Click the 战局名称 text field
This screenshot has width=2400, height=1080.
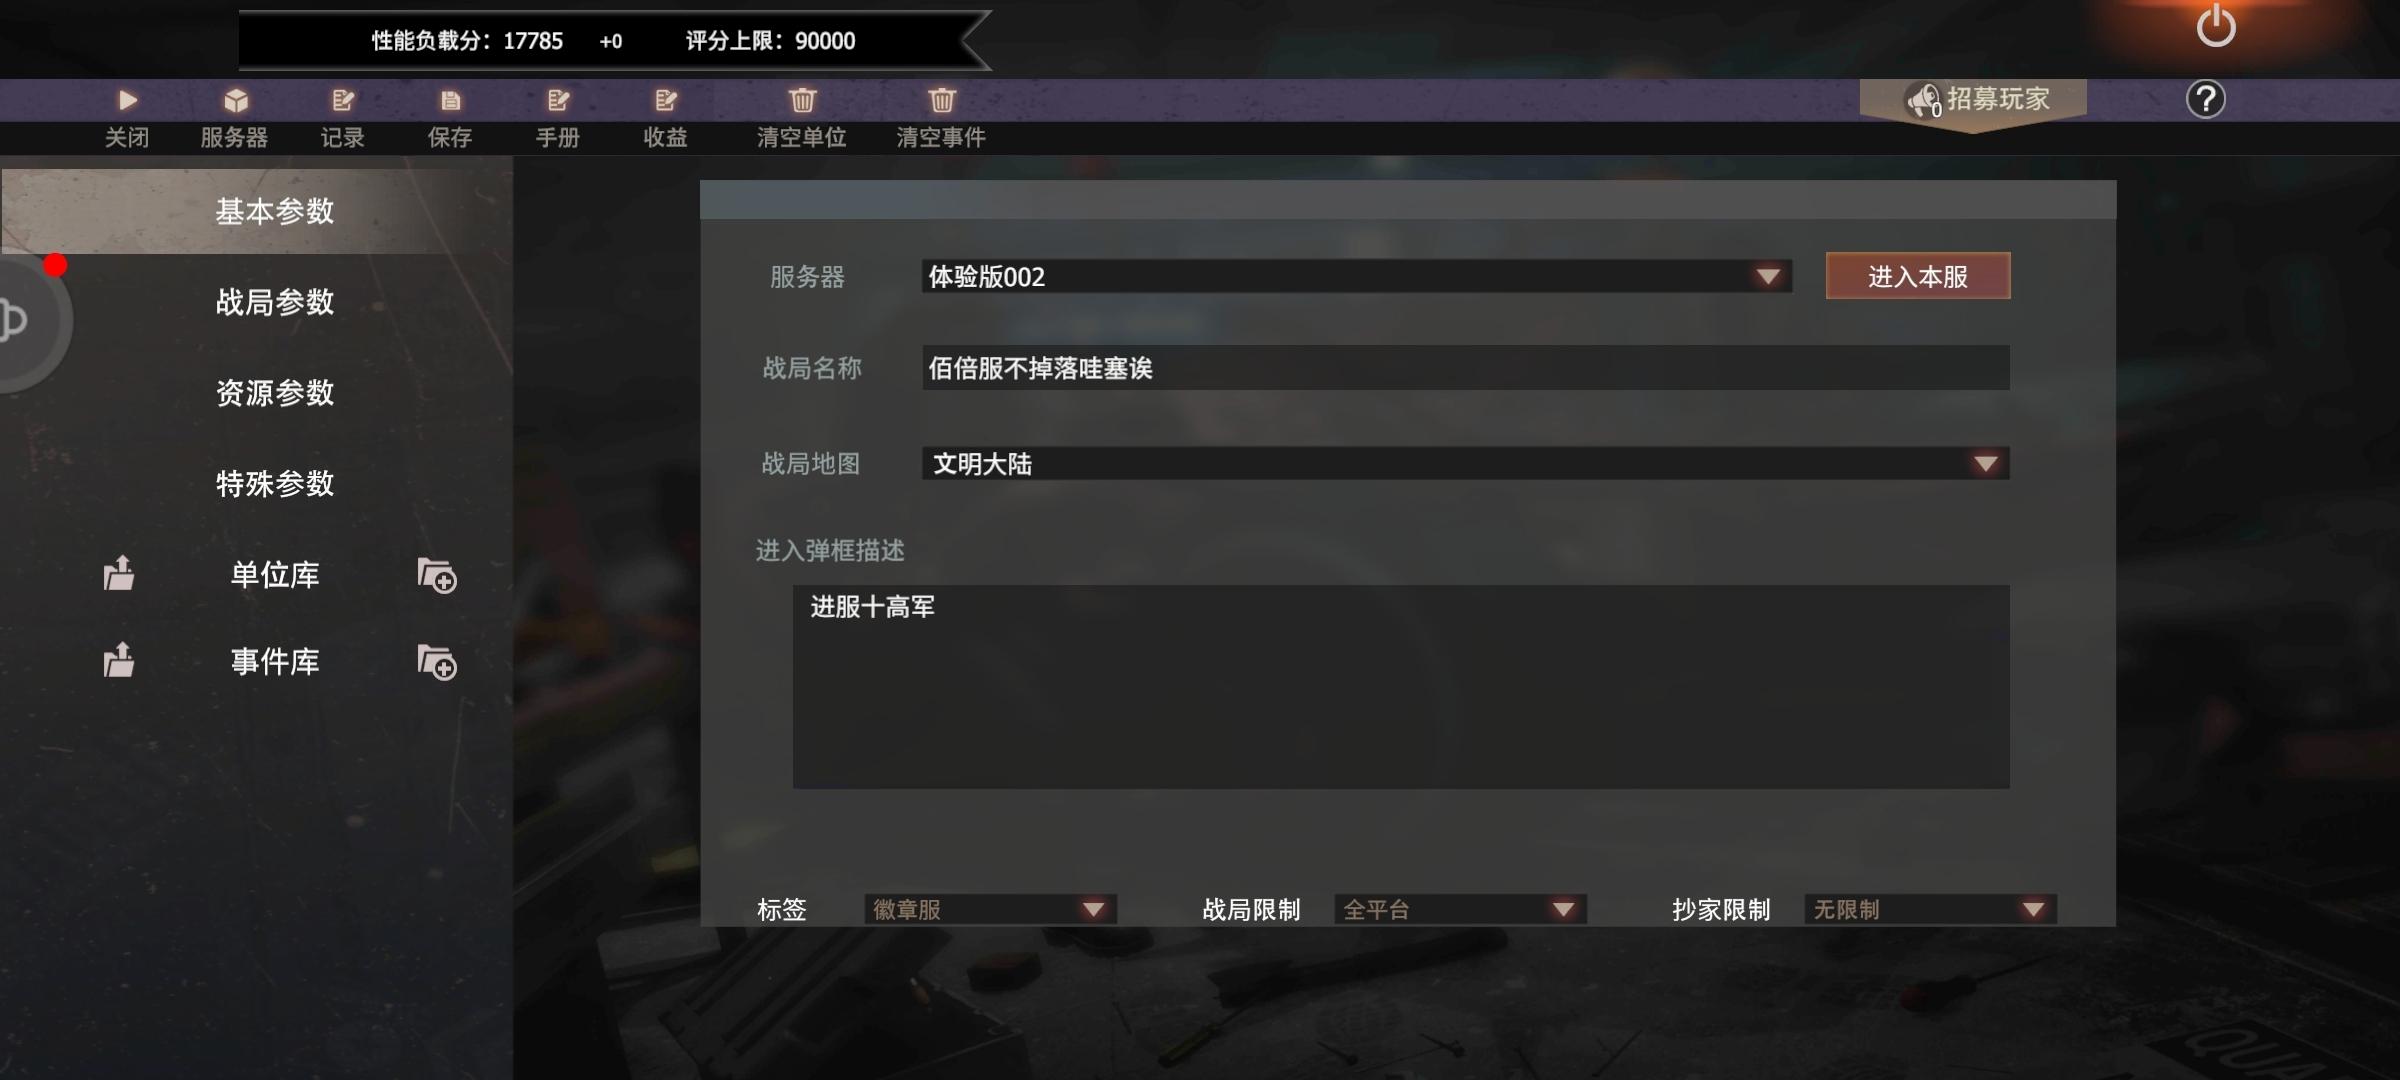(x=1465, y=368)
